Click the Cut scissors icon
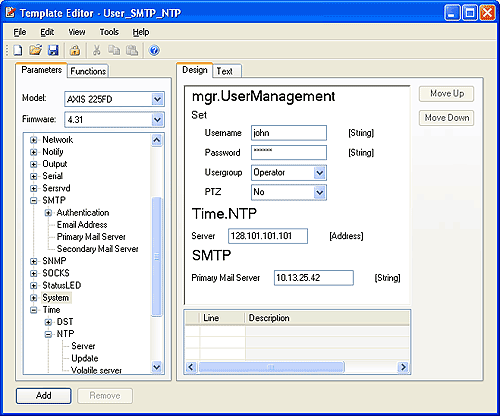Viewport: 500px width, 416px height. click(96, 50)
